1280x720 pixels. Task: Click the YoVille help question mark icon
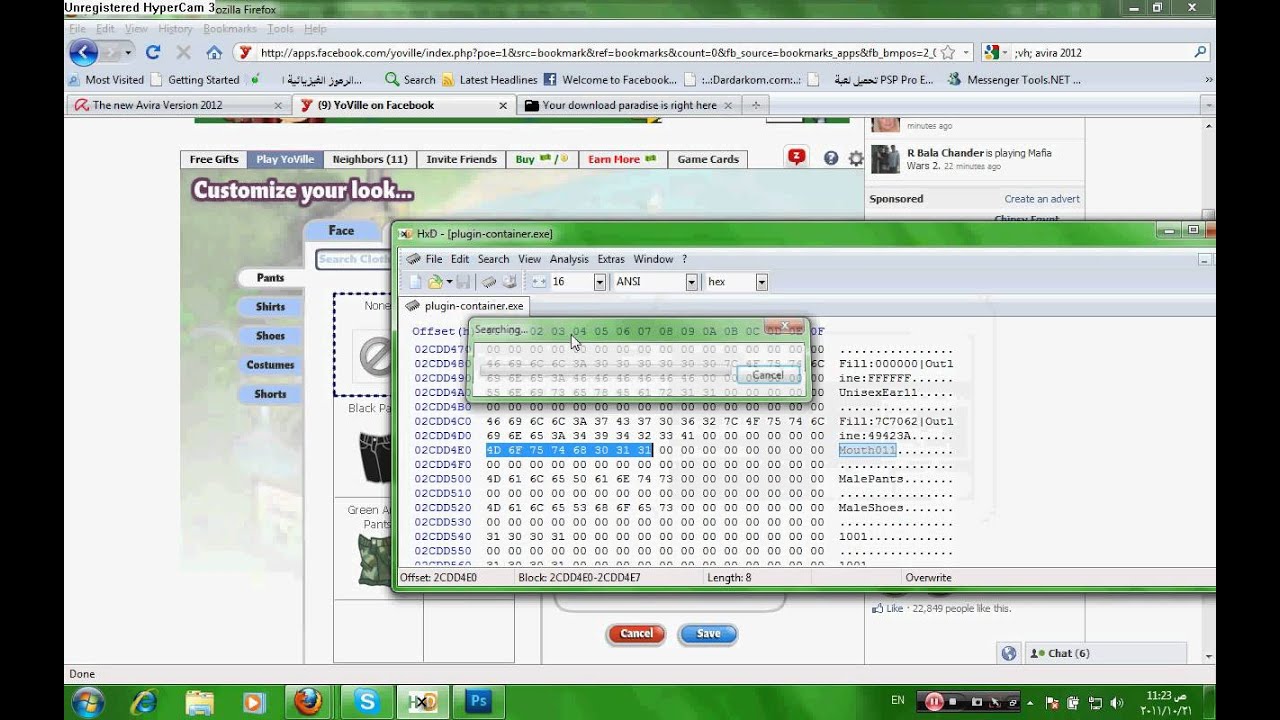(831, 158)
